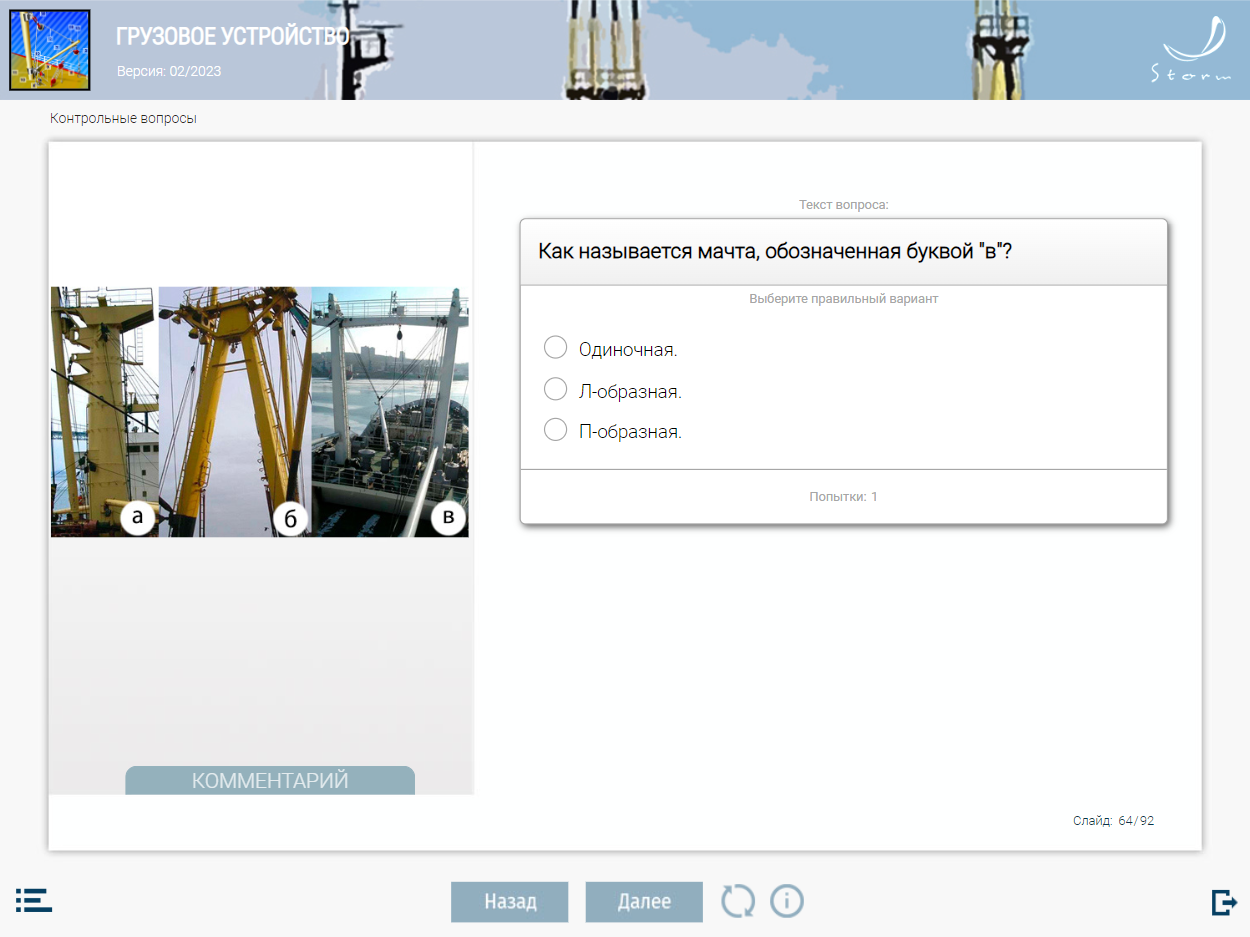Click the 'Контрольные вопросы' section label

coord(123,118)
